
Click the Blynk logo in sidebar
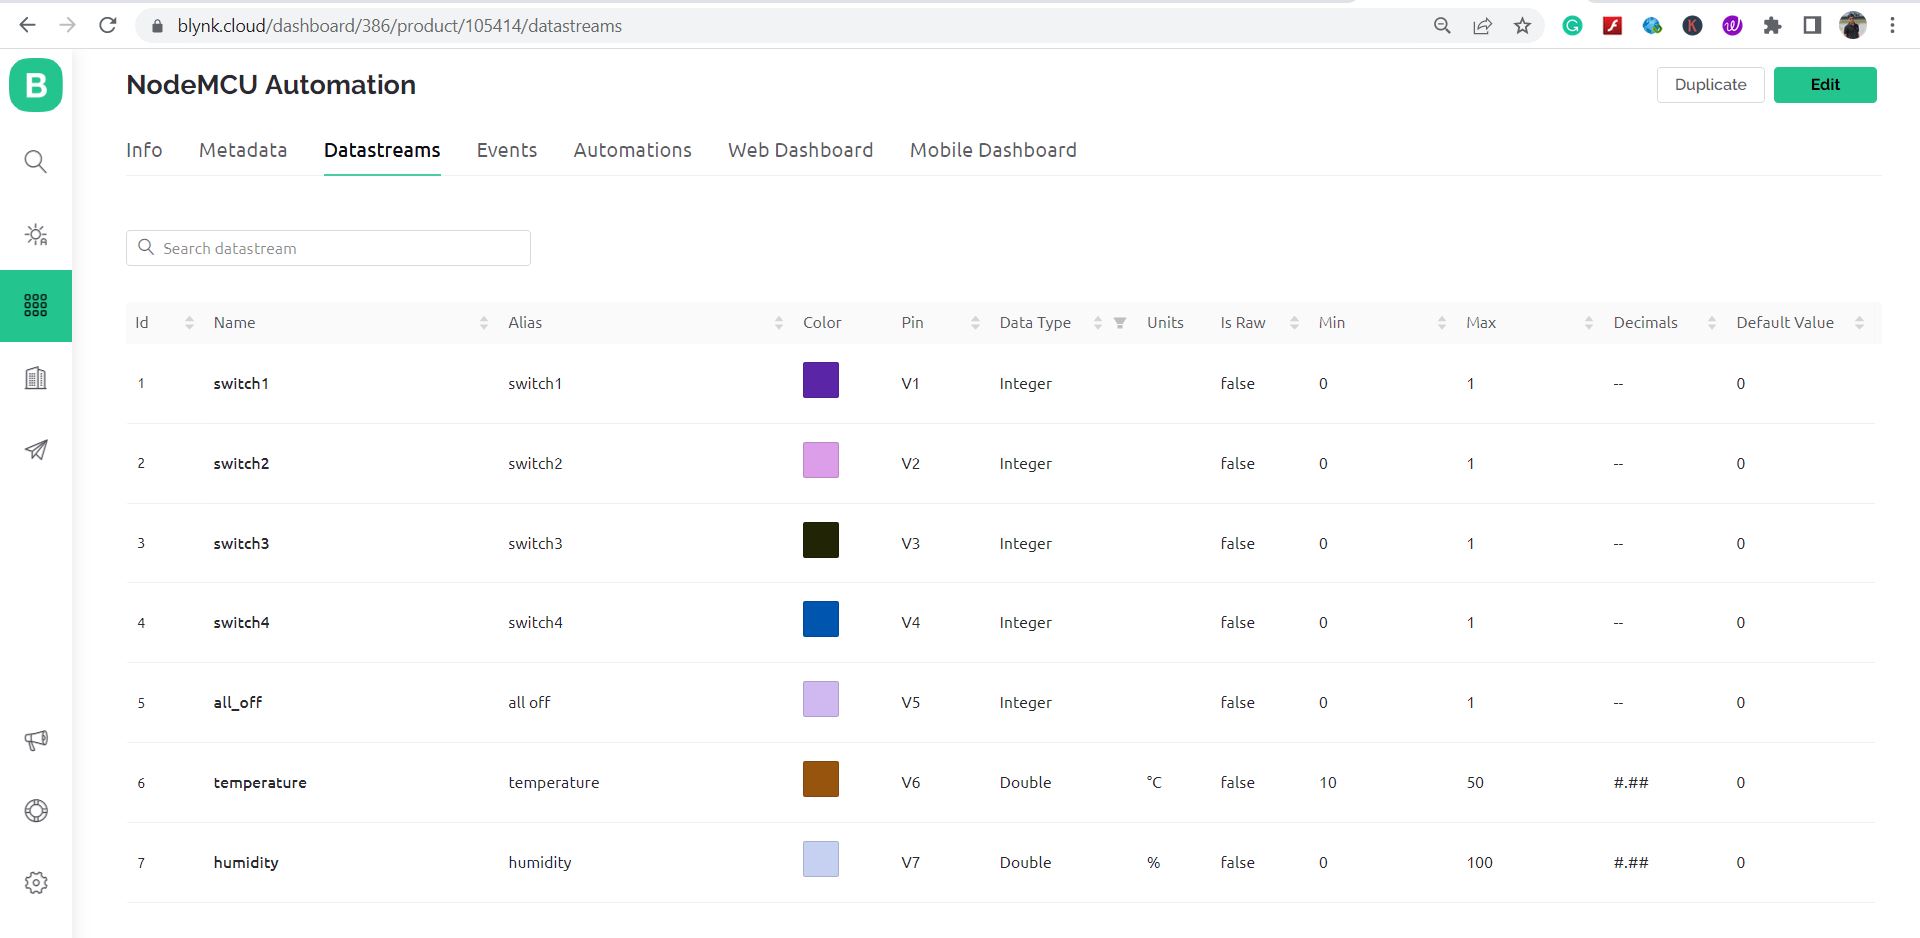click(x=36, y=85)
